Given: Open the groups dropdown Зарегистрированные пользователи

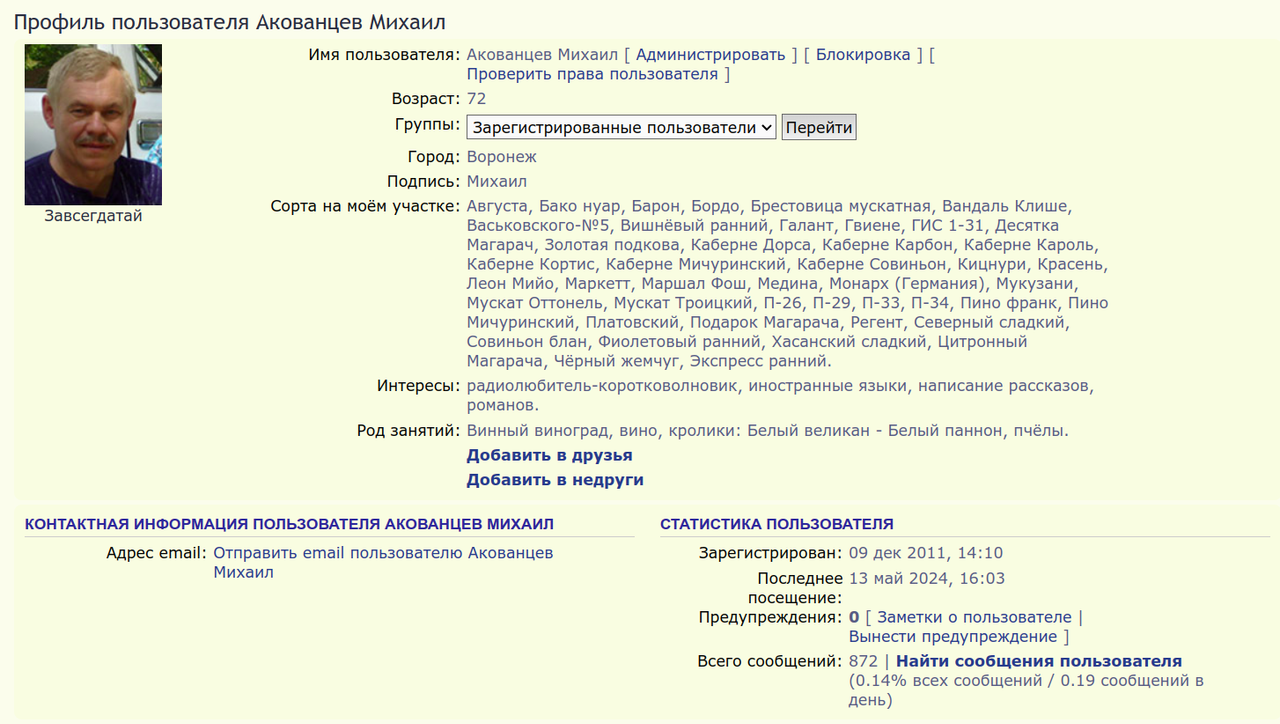Looking at the screenshot, I should (620, 126).
